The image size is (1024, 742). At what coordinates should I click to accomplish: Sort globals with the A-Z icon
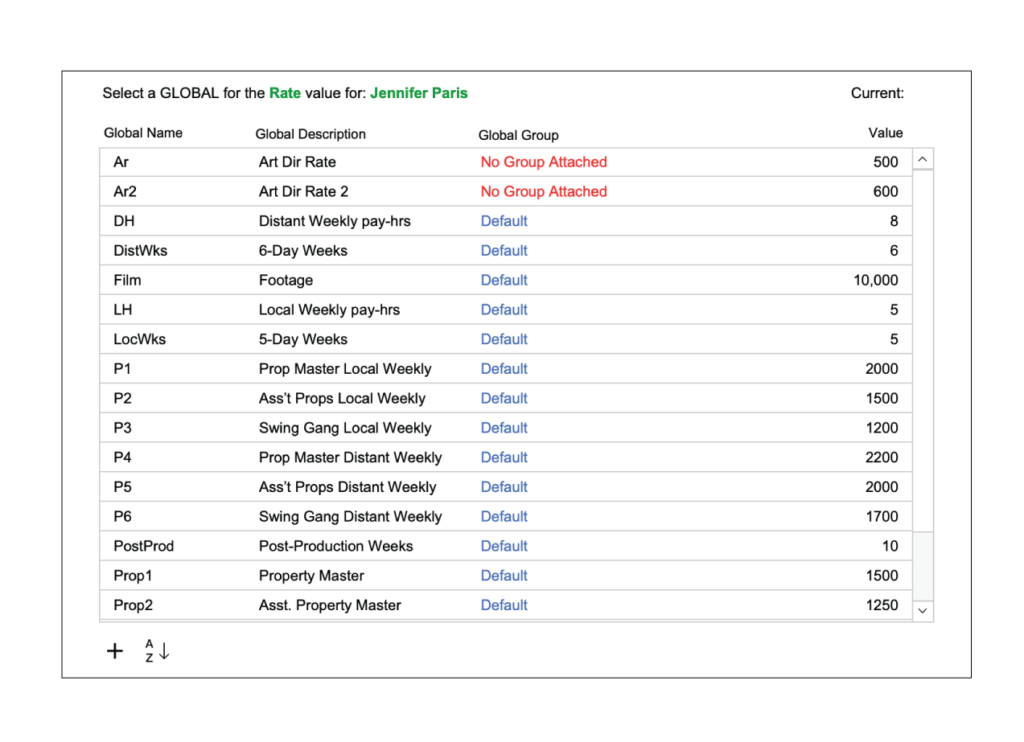click(157, 651)
